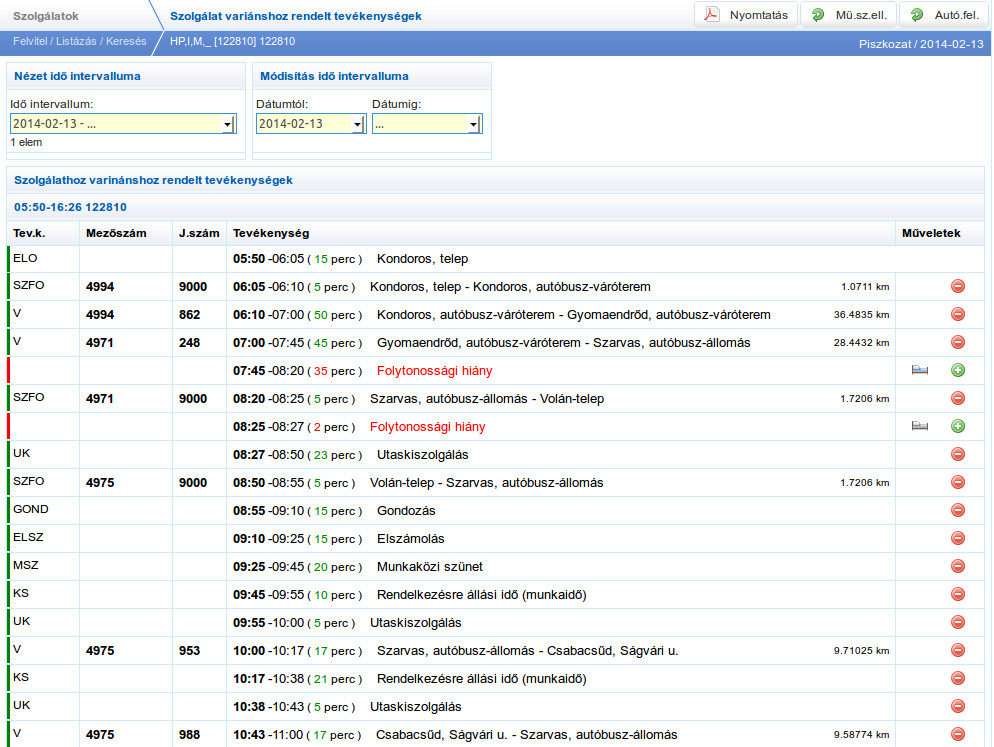Screen dimensions: 994x747
Task: Remove the 09:55 Utaskiszolgálás row
Action: pyautogui.click(x=958, y=623)
